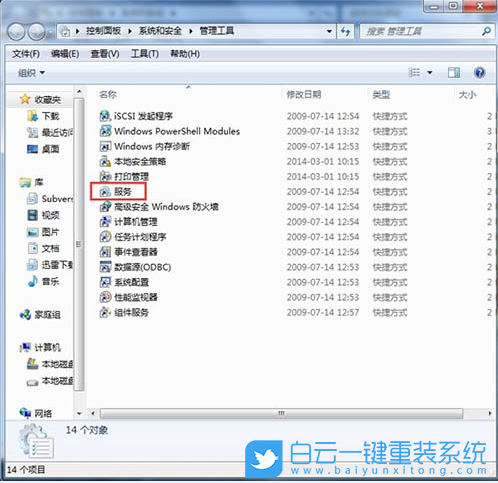This screenshot has height=483, width=498.
Task: Select the 性能监视器 icon
Action: click(x=105, y=297)
